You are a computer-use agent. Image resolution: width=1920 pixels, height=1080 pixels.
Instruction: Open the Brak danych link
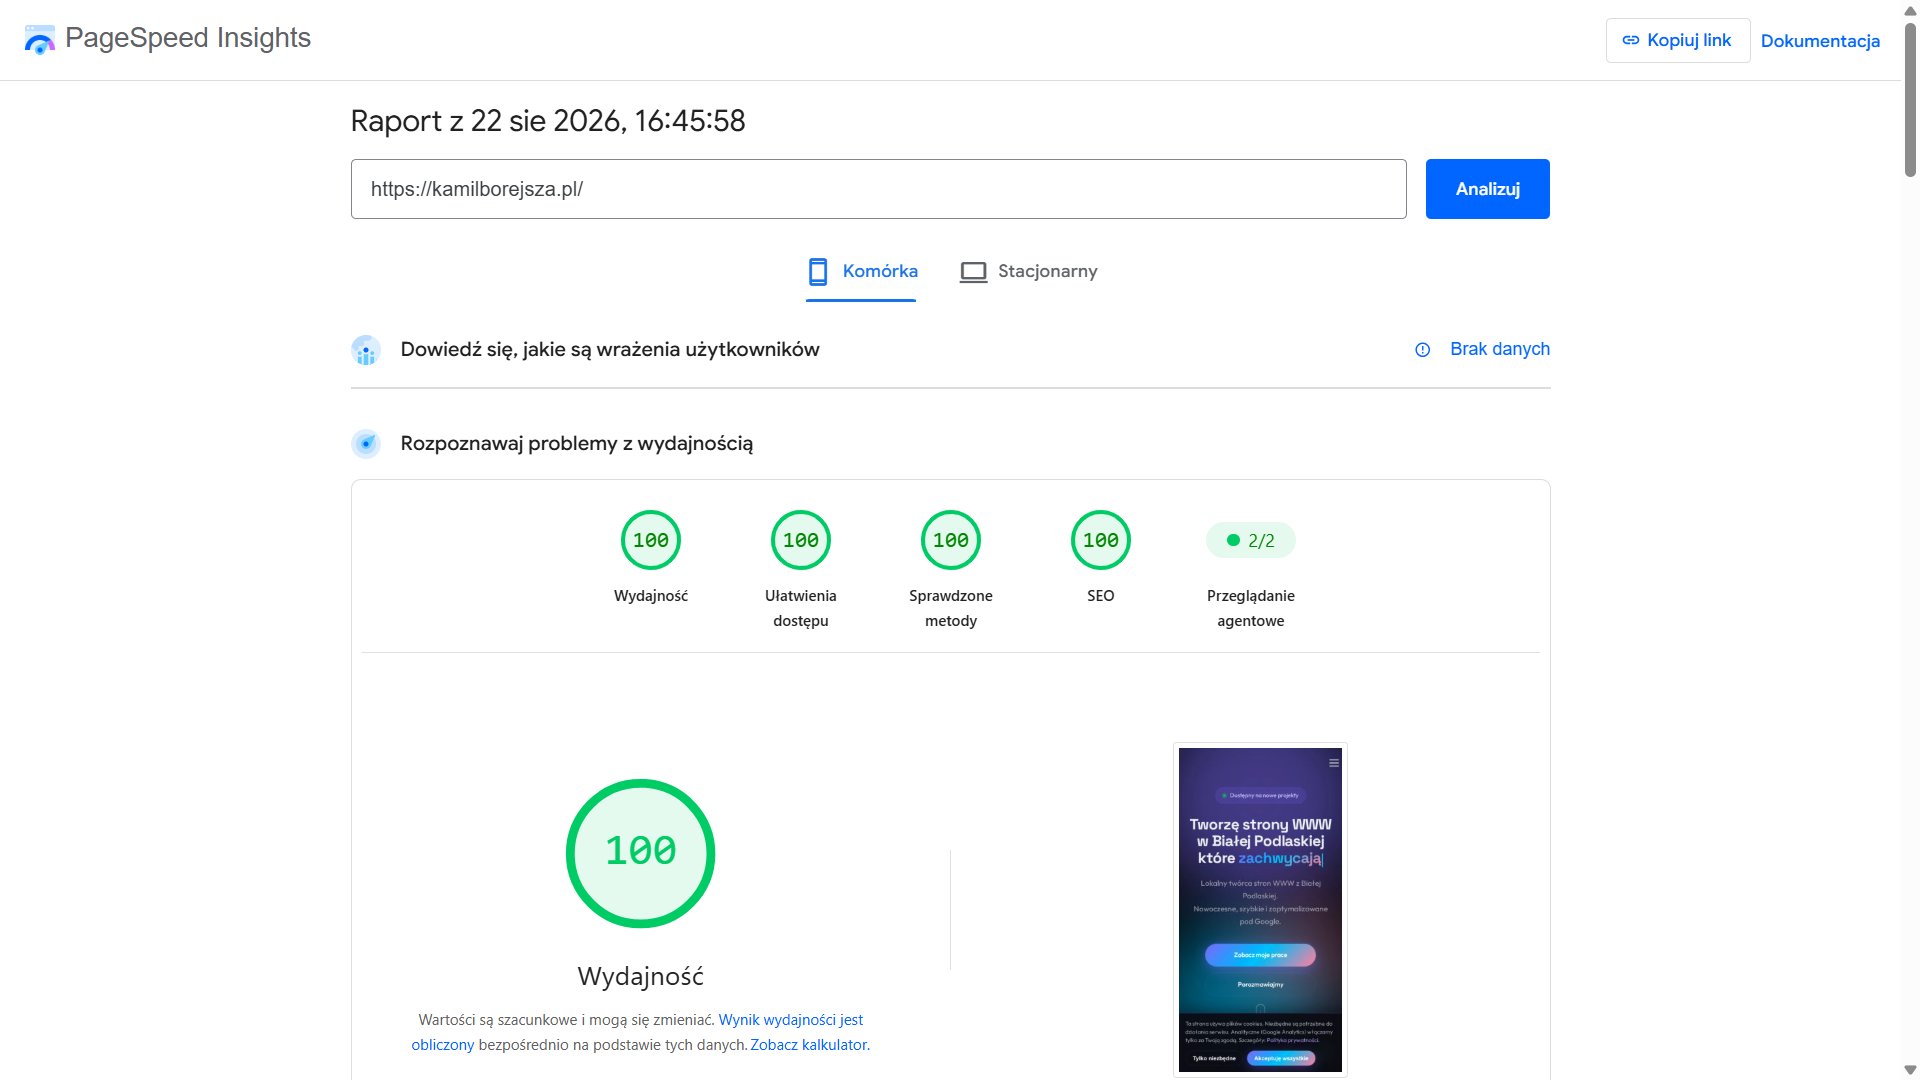pyautogui.click(x=1500, y=349)
